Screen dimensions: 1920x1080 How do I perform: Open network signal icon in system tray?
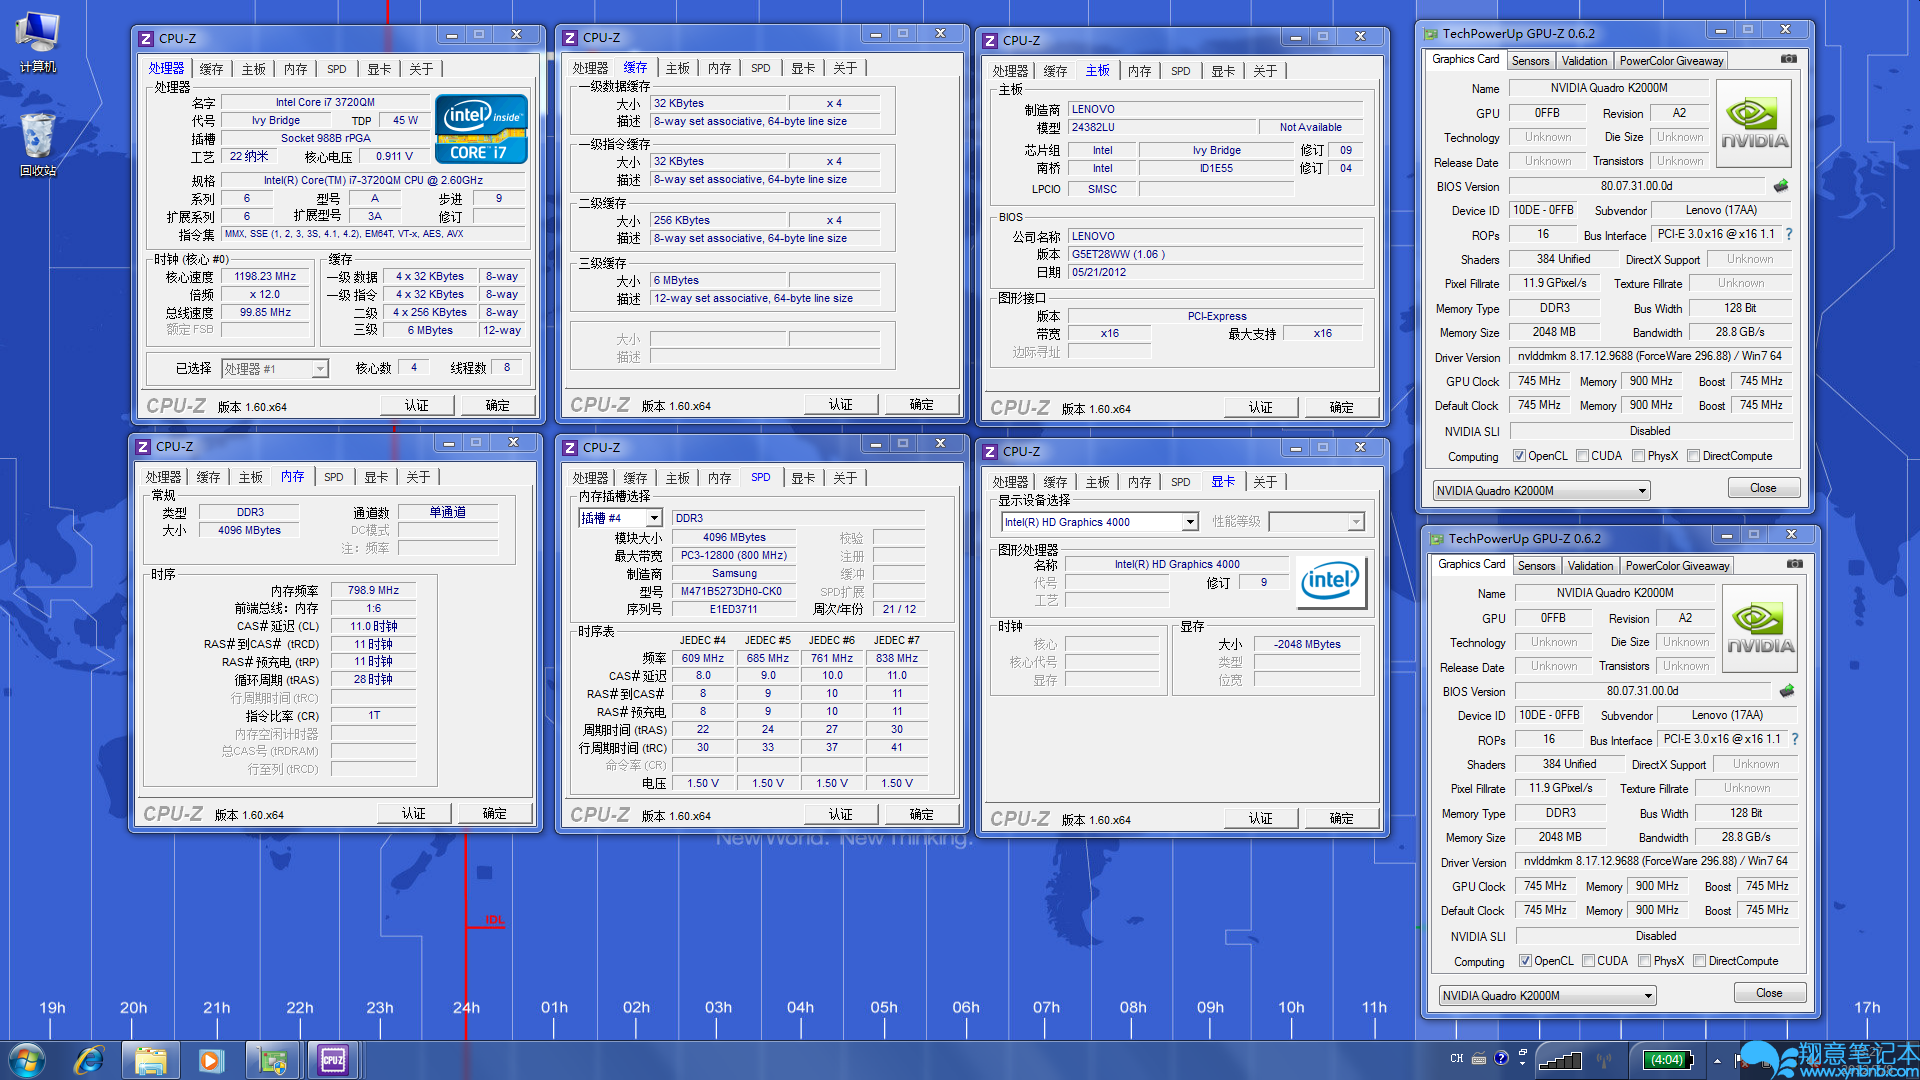point(1560,1060)
